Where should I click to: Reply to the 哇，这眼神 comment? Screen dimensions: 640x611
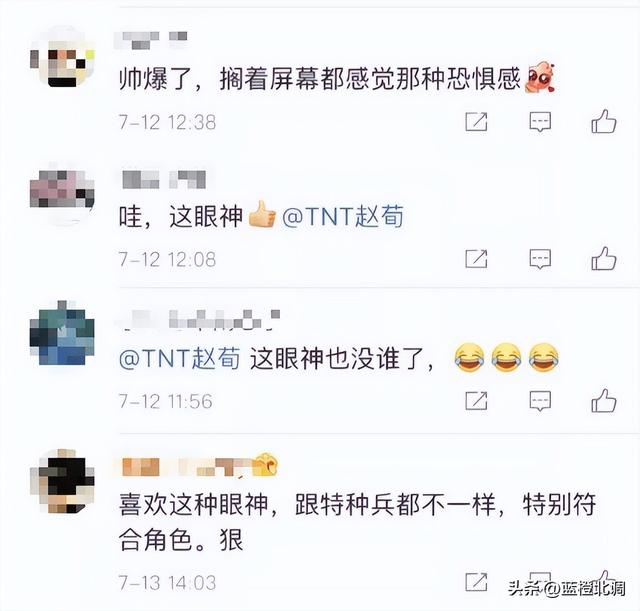coord(540,259)
